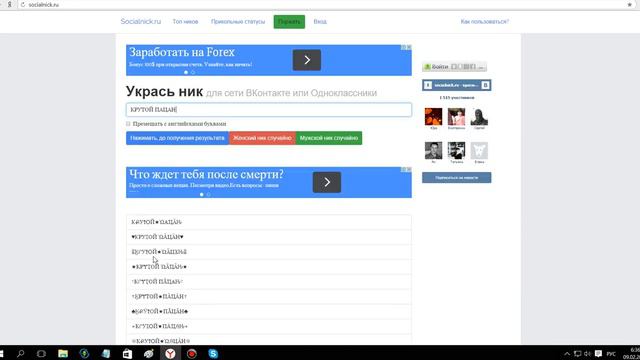
Task: Close the Forex ad banner
Action: tap(409, 47)
